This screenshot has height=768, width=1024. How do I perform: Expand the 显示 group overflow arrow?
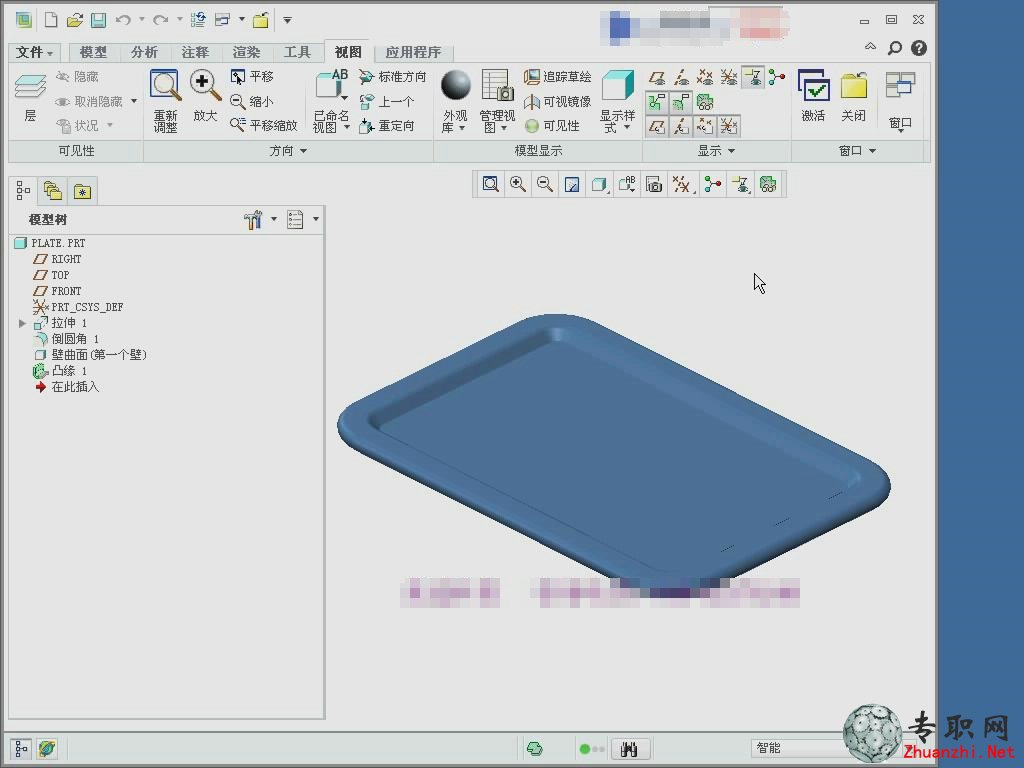click(731, 151)
